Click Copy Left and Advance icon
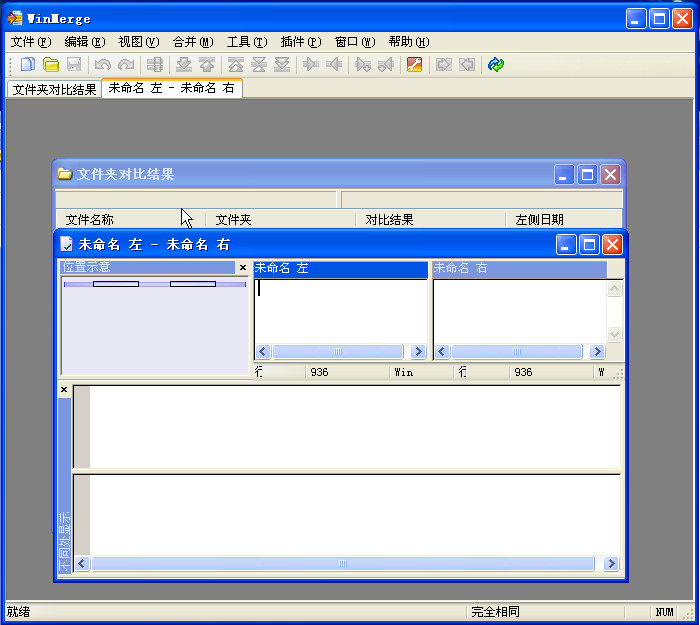The width and height of the screenshot is (700, 625). (x=386, y=65)
